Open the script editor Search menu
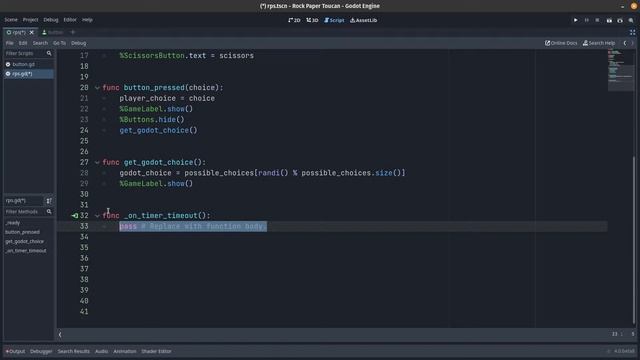 tap(40, 43)
